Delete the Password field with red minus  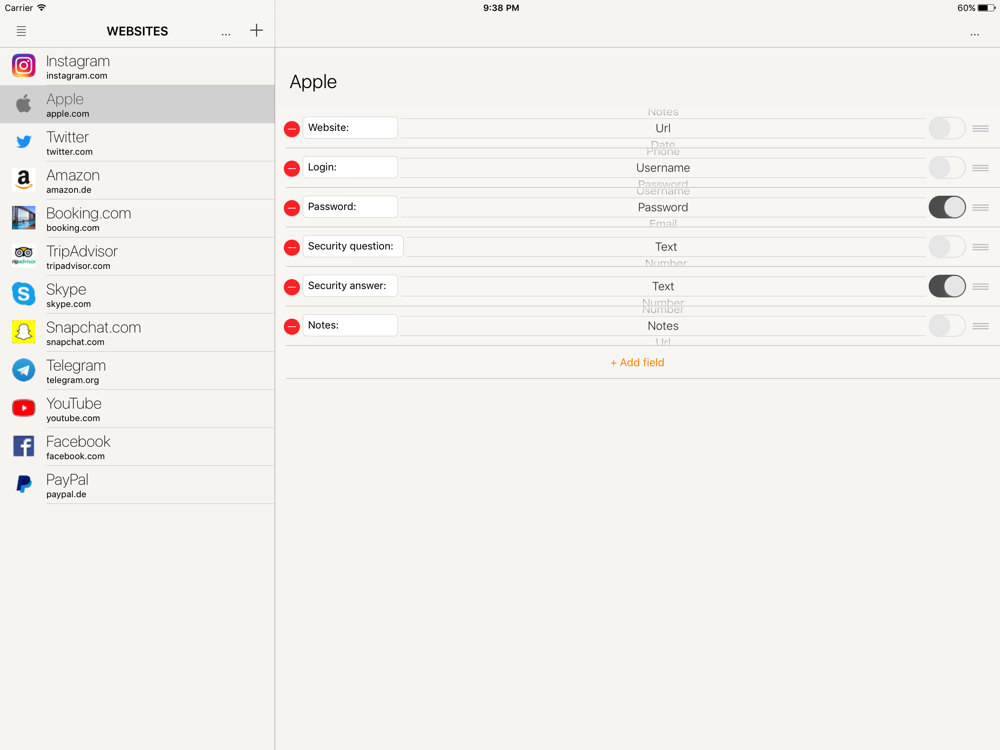pyautogui.click(x=291, y=208)
